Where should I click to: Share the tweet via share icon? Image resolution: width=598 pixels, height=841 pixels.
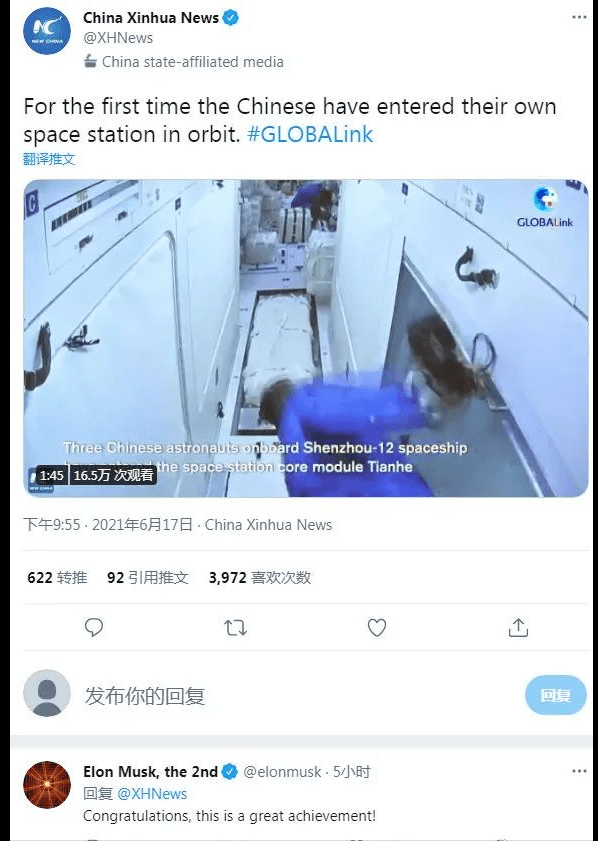518,627
